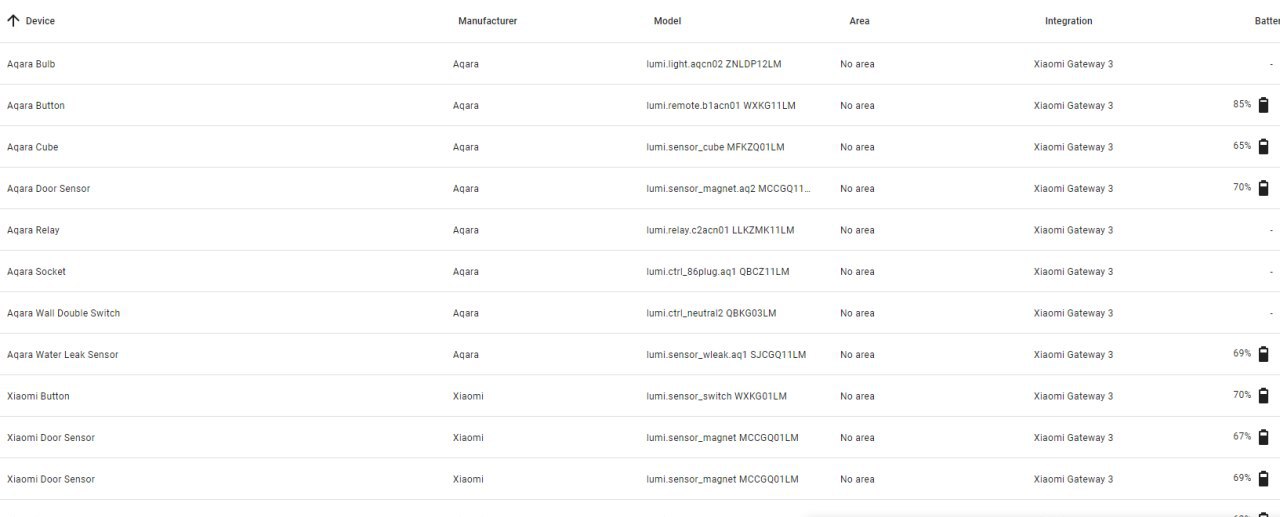This screenshot has height=517, width=1280.
Task: Select the Aqara Socket row
Action: pos(640,271)
